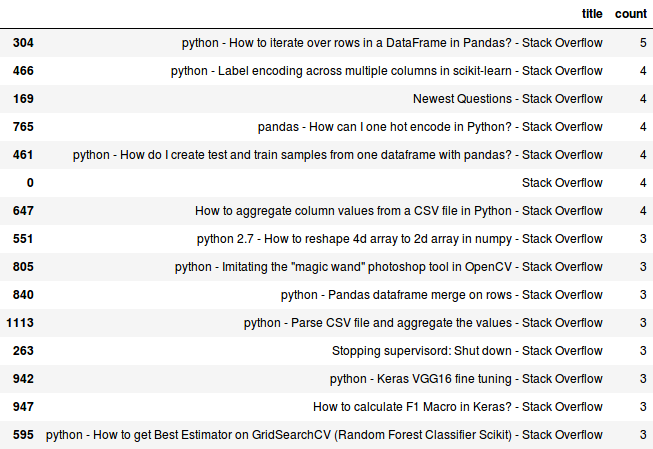Click title 'Keras VGG16 fine tuning'
Image resolution: width=653 pixels, height=449 pixels.
click(466, 379)
